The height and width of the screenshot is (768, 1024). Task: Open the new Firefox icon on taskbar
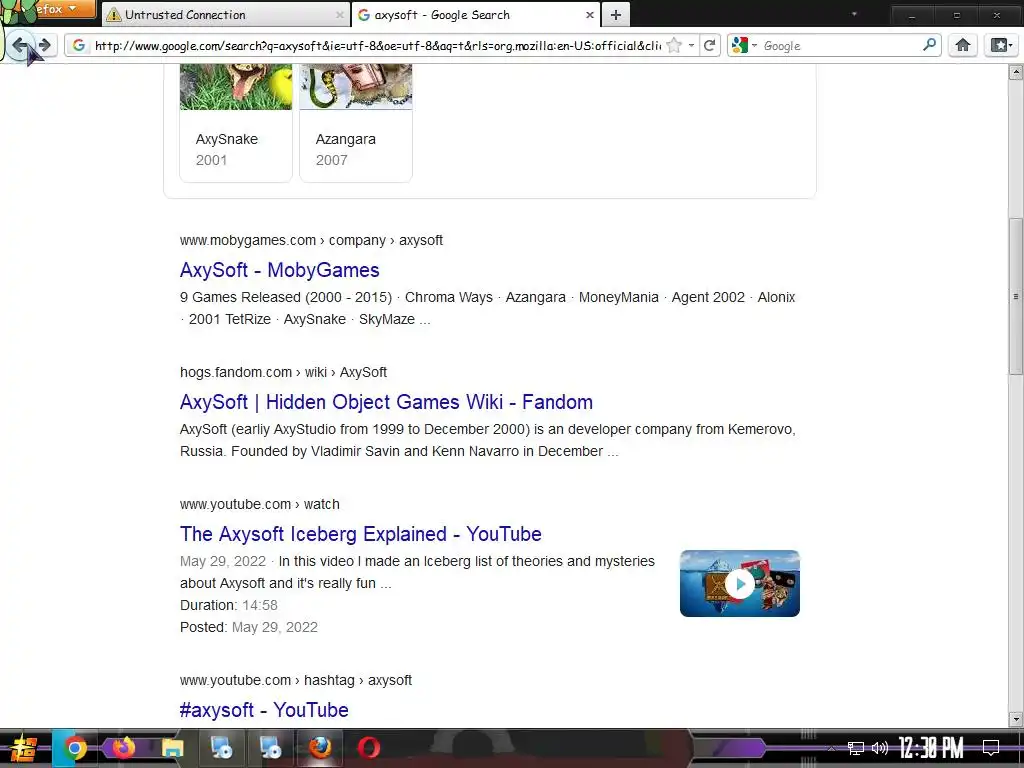[123, 748]
